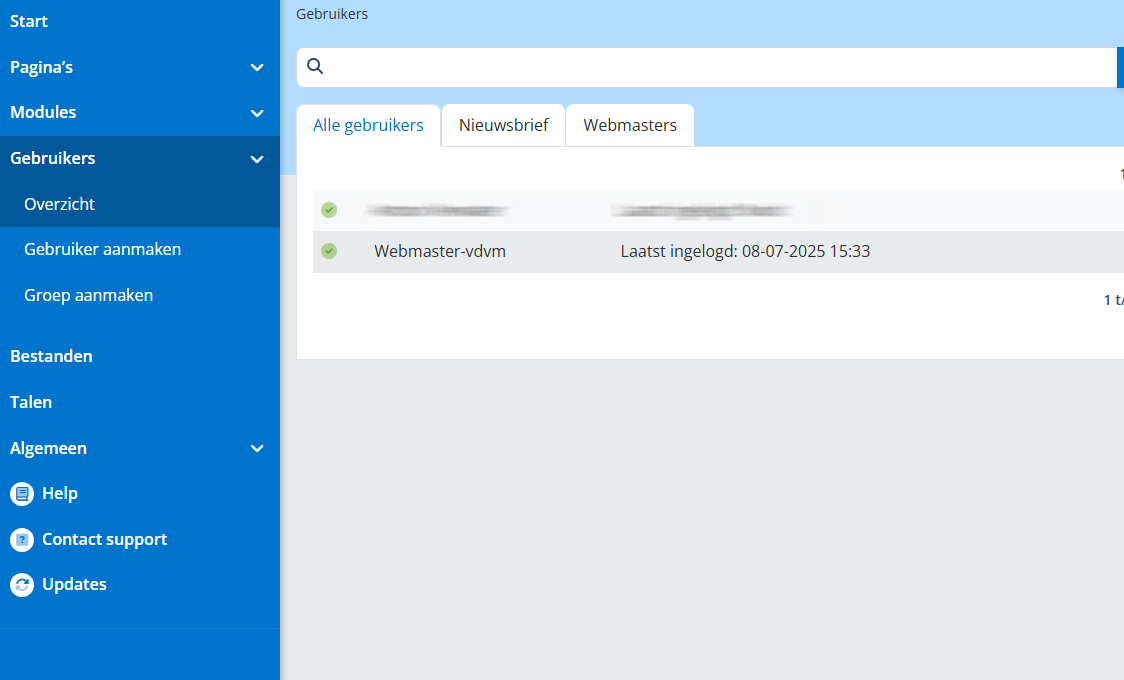Expand the Algemeen menu chevron
This screenshot has width=1124, height=680.
[x=257, y=449]
